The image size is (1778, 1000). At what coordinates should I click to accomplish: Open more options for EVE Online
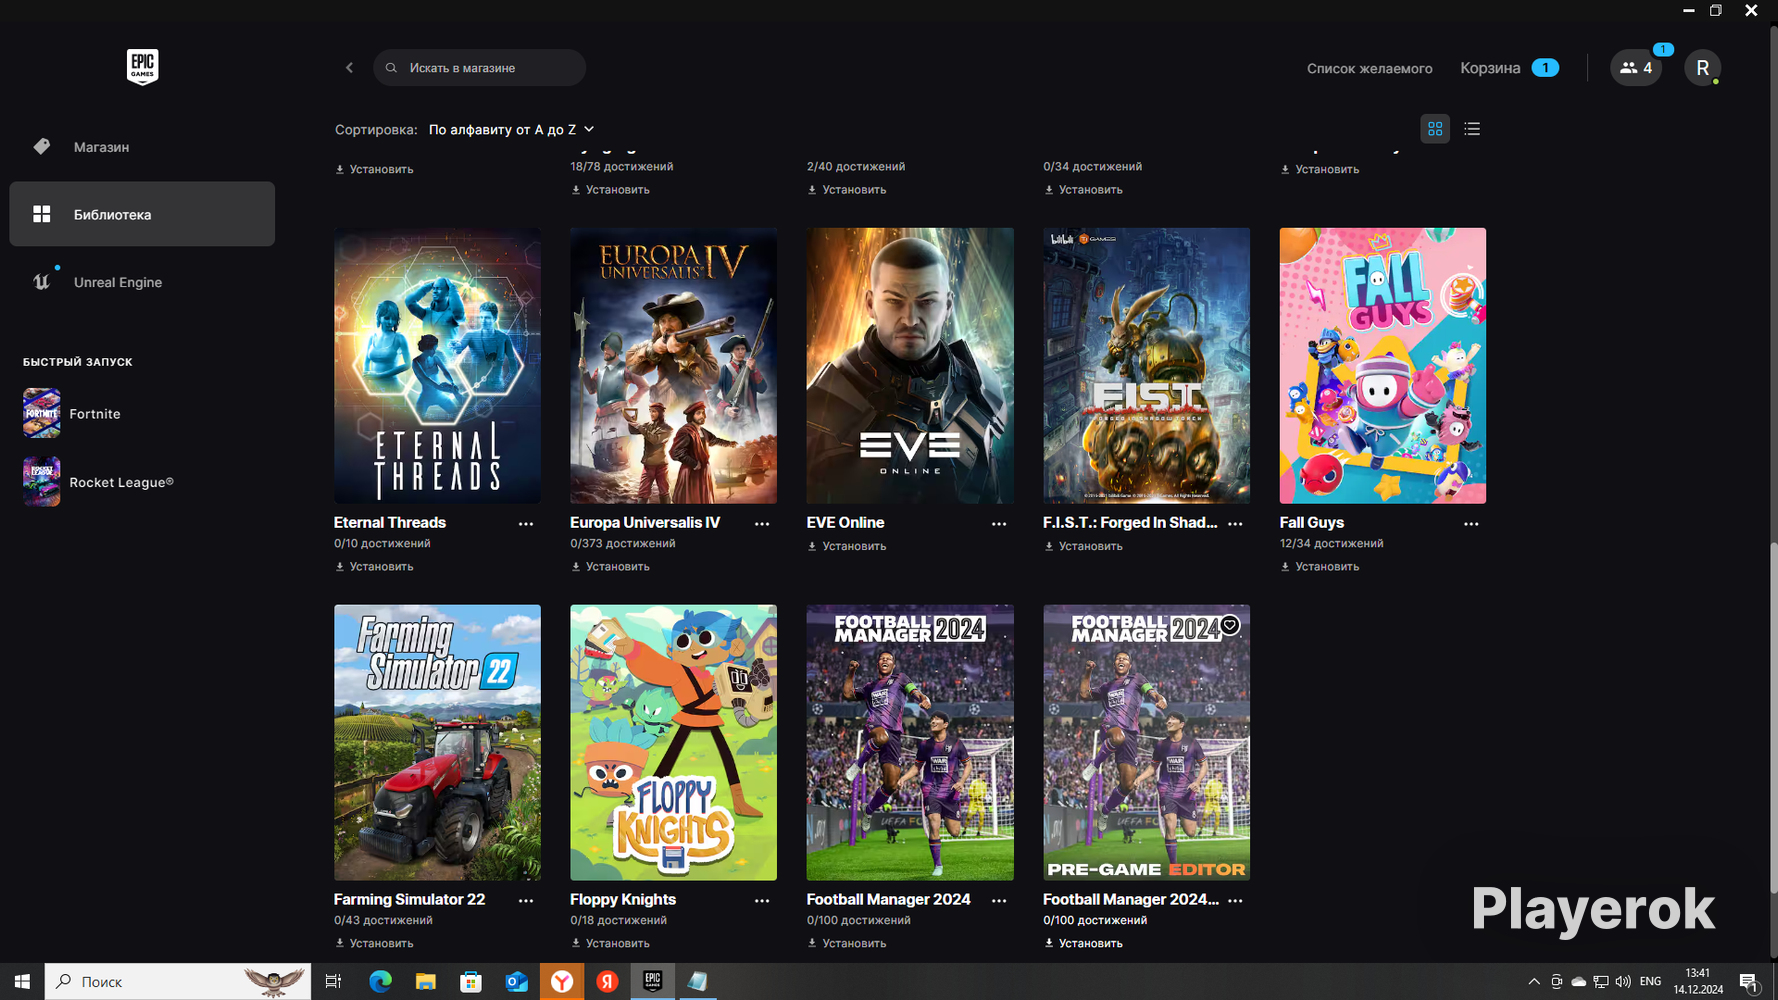tap(999, 524)
